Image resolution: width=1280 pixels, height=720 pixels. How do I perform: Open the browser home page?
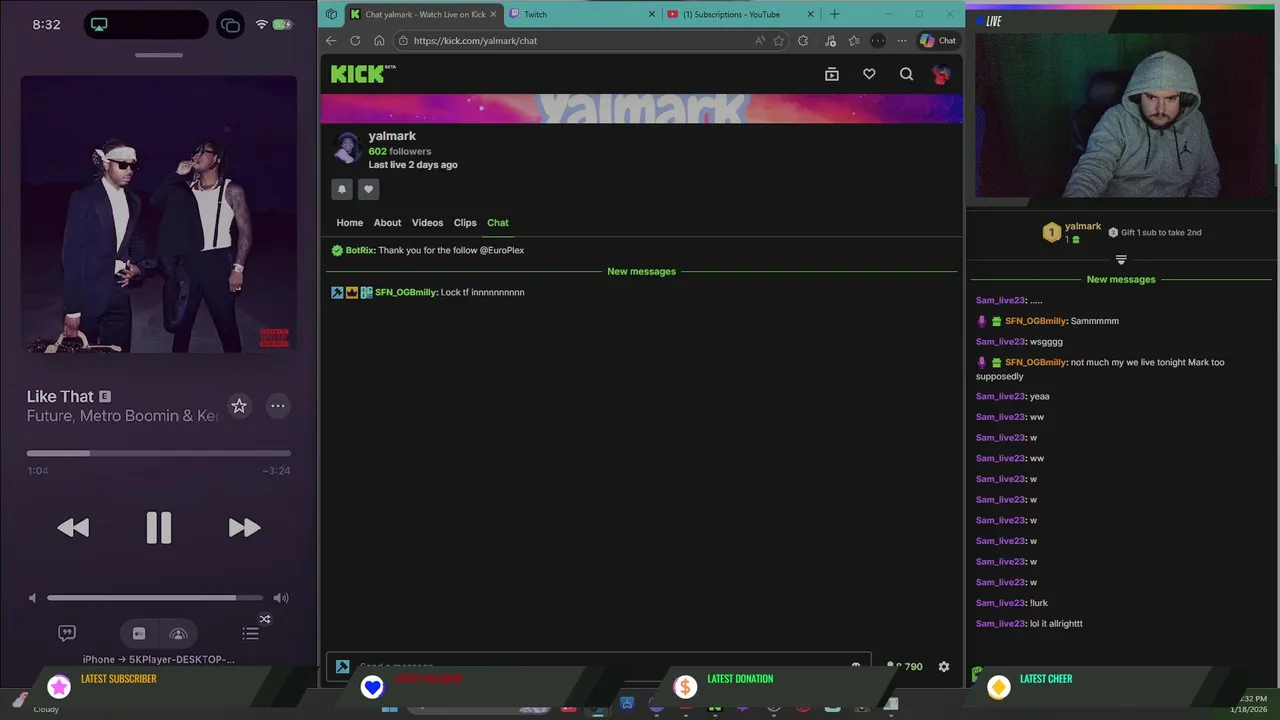(379, 41)
